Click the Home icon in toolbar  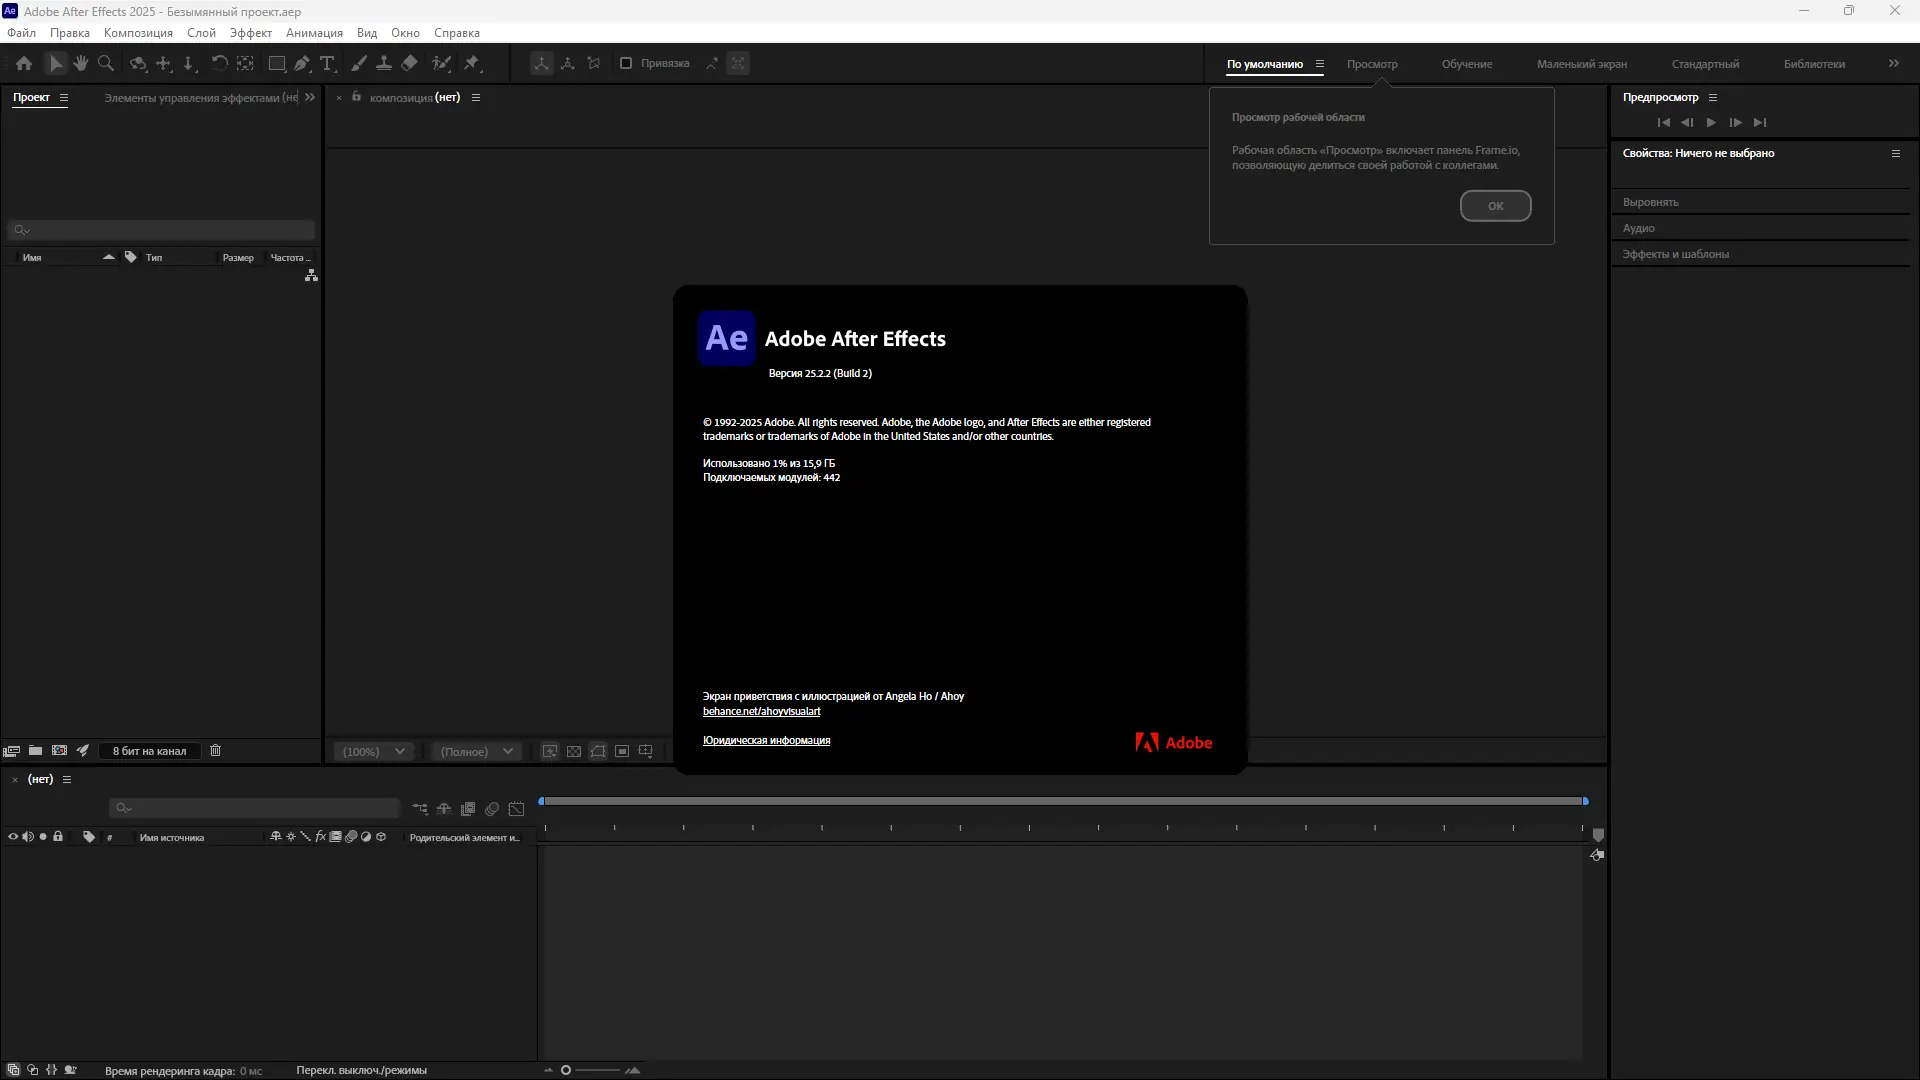(x=24, y=63)
